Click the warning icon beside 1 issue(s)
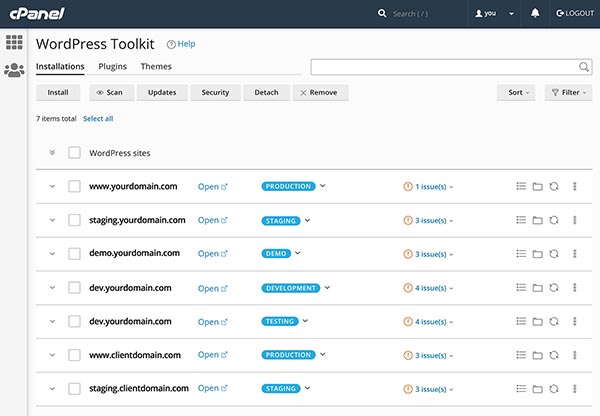 coord(408,187)
